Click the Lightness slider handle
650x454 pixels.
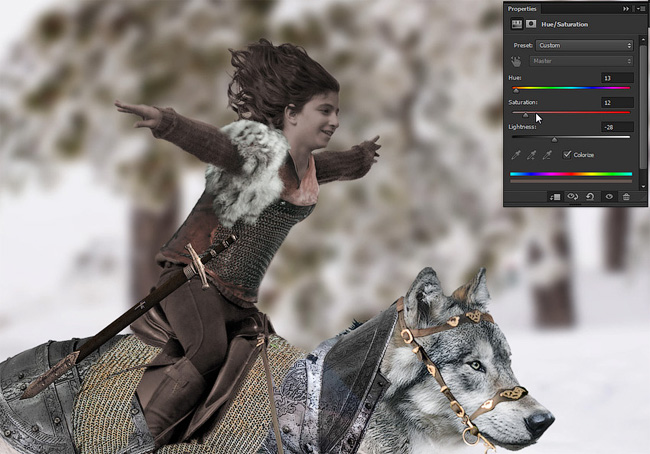click(554, 140)
